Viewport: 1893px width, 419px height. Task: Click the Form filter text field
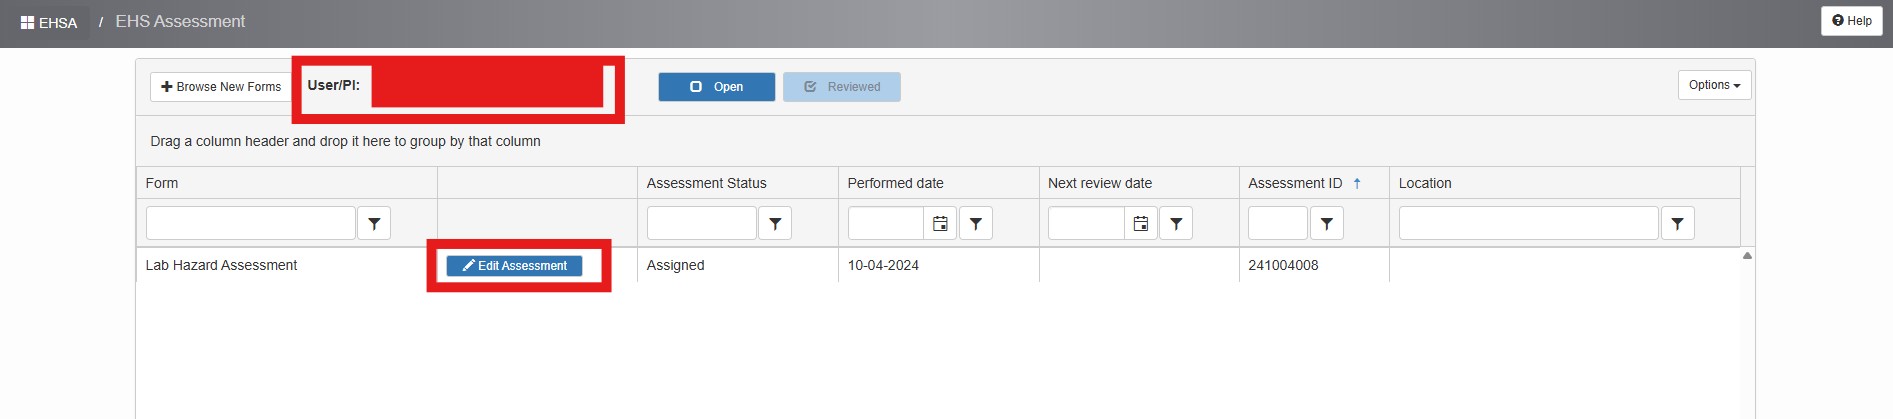coord(251,223)
